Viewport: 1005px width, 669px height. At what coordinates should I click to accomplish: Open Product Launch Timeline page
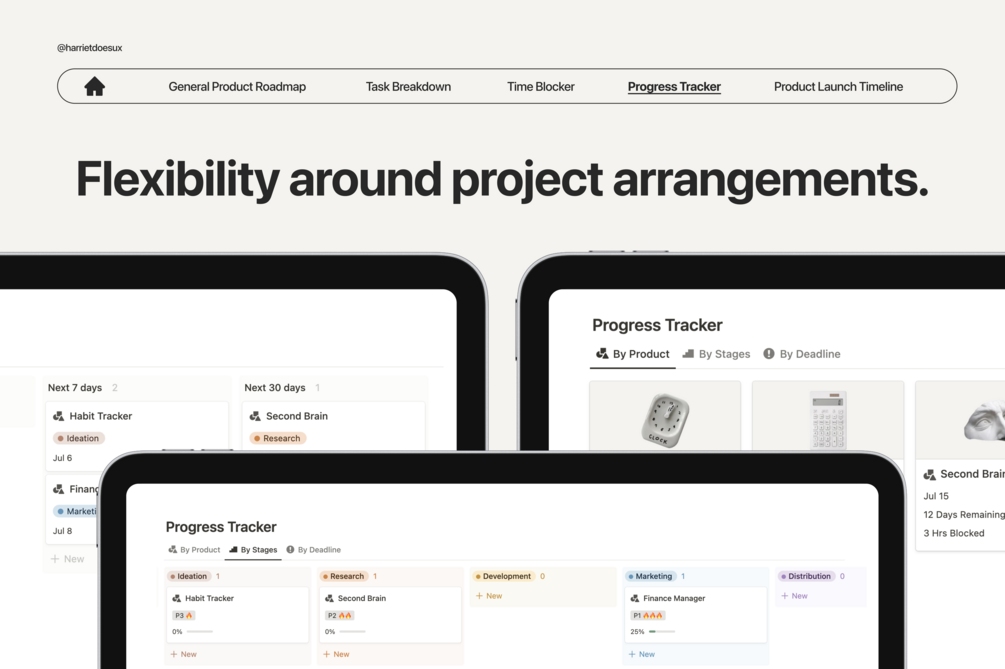tap(838, 87)
